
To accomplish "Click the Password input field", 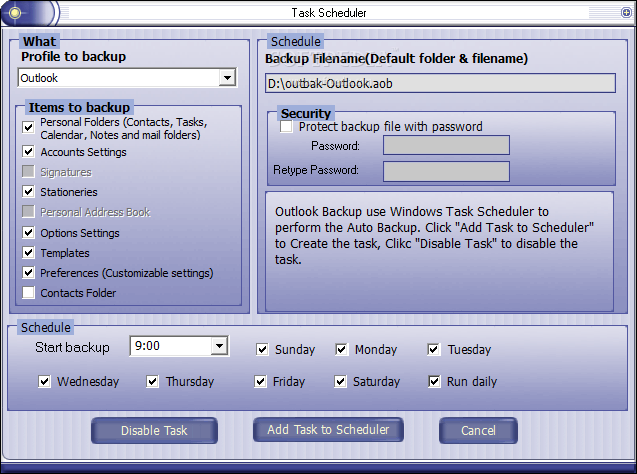I will point(446,145).
